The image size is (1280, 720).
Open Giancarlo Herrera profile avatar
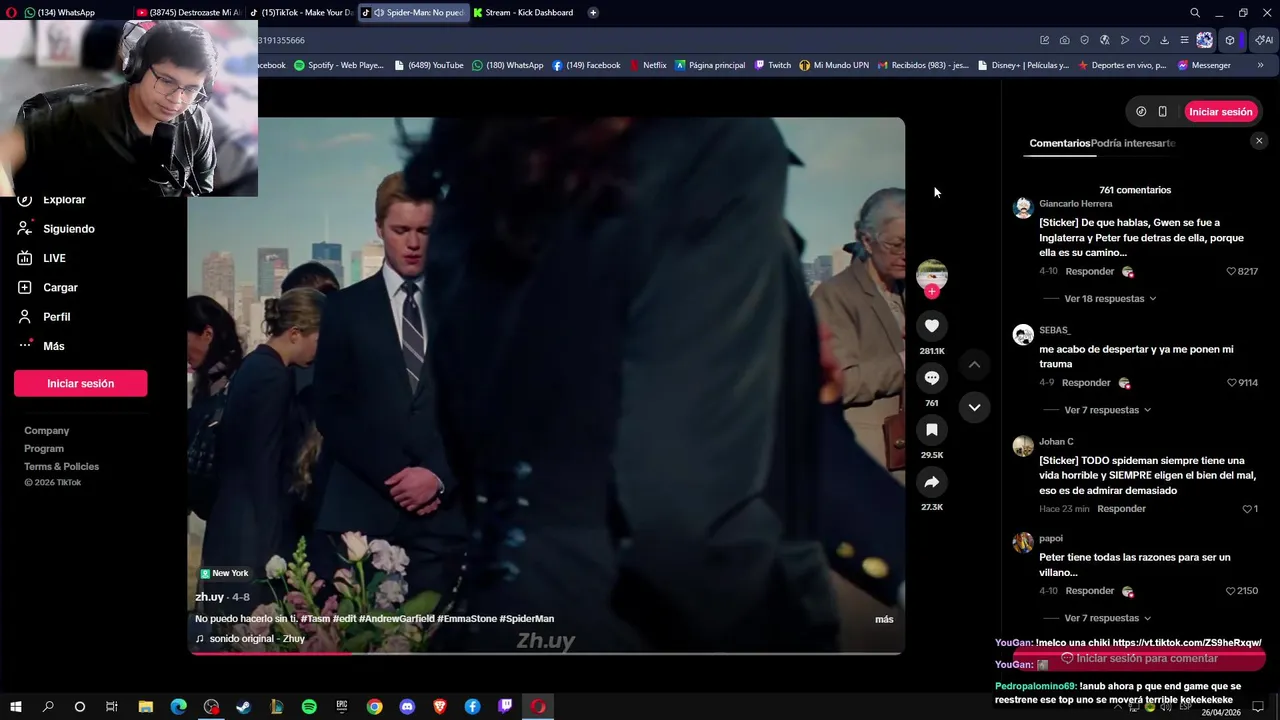click(x=1022, y=208)
